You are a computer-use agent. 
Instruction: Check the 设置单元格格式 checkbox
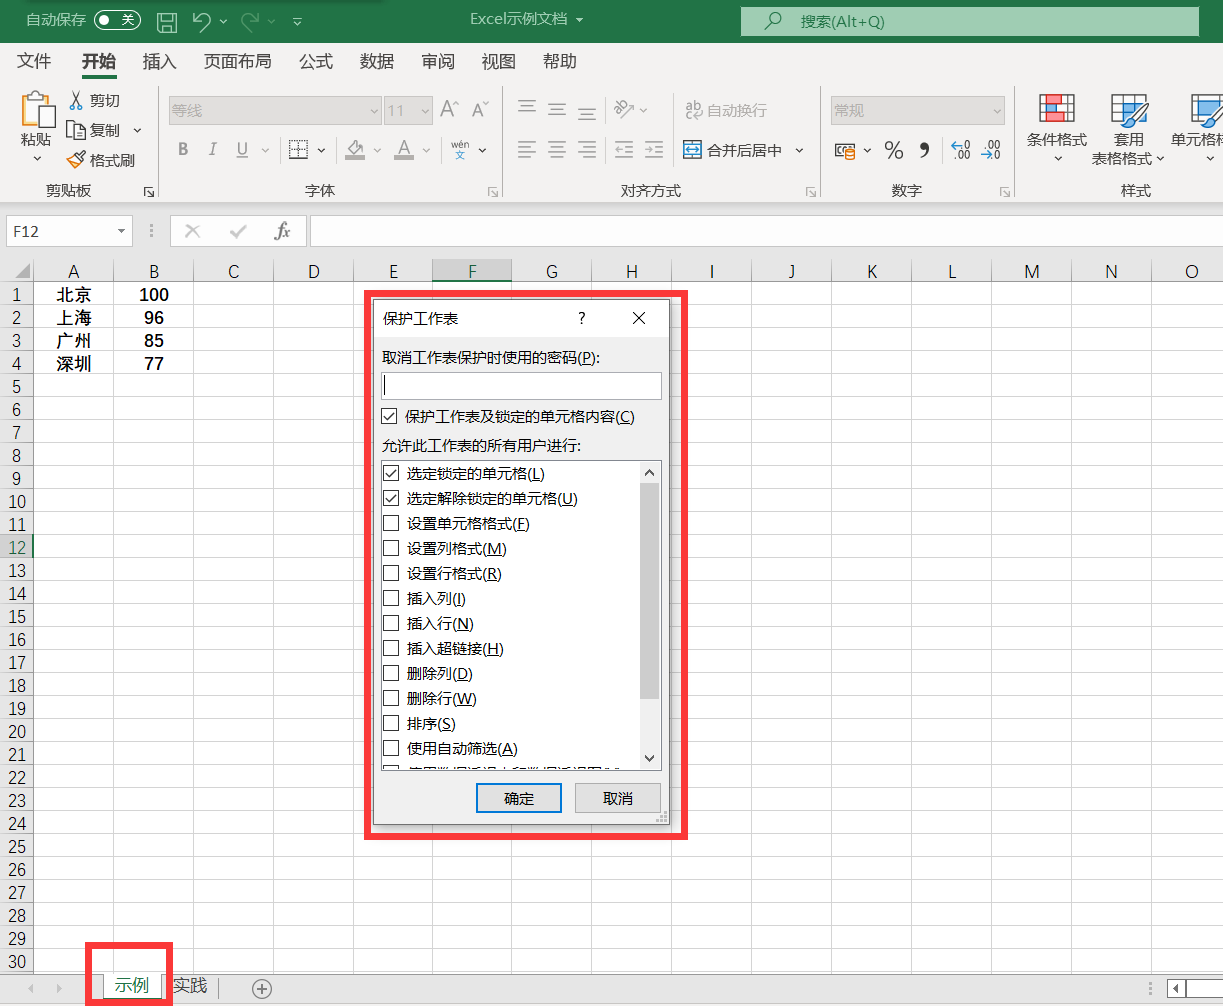point(391,523)
